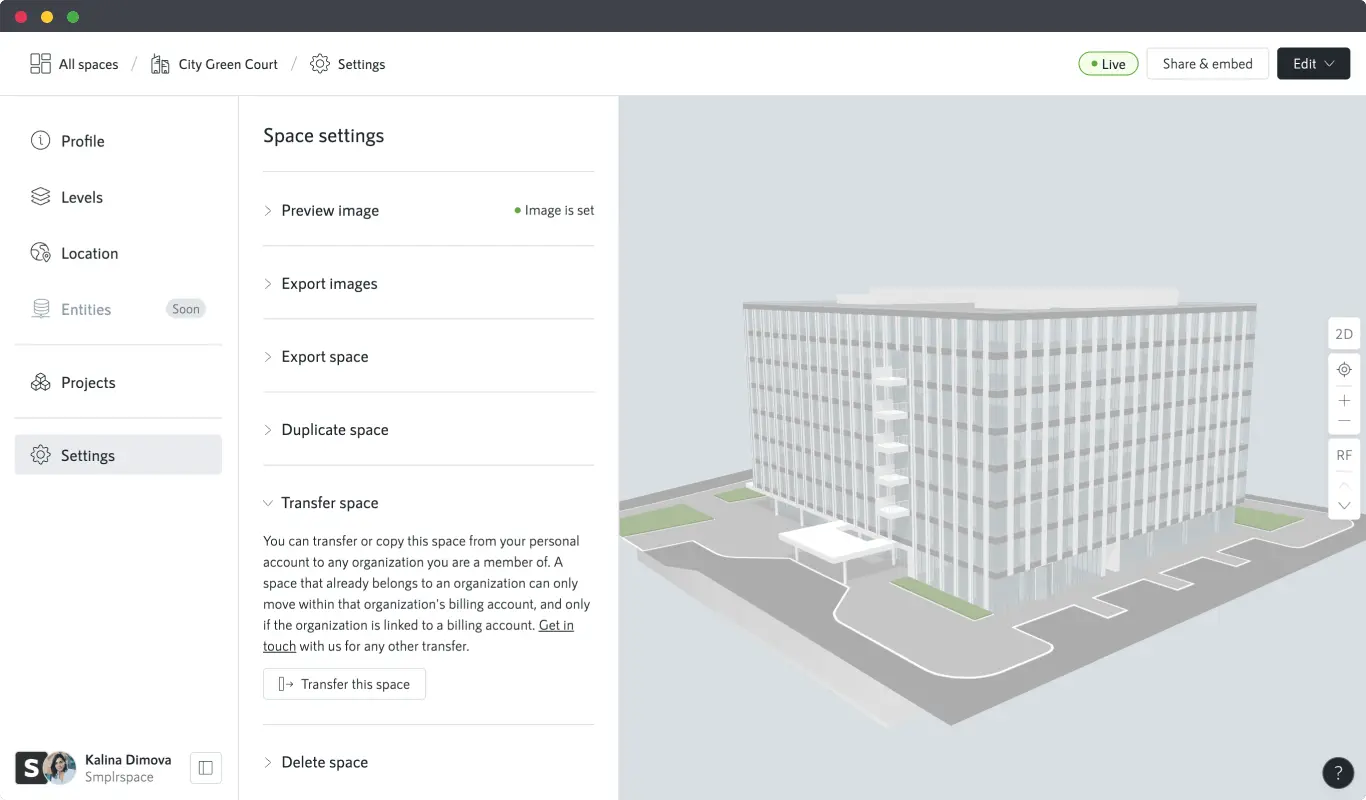Expand the Export space section
This screenshot has height=800, width=1366.
click(428, 356)
